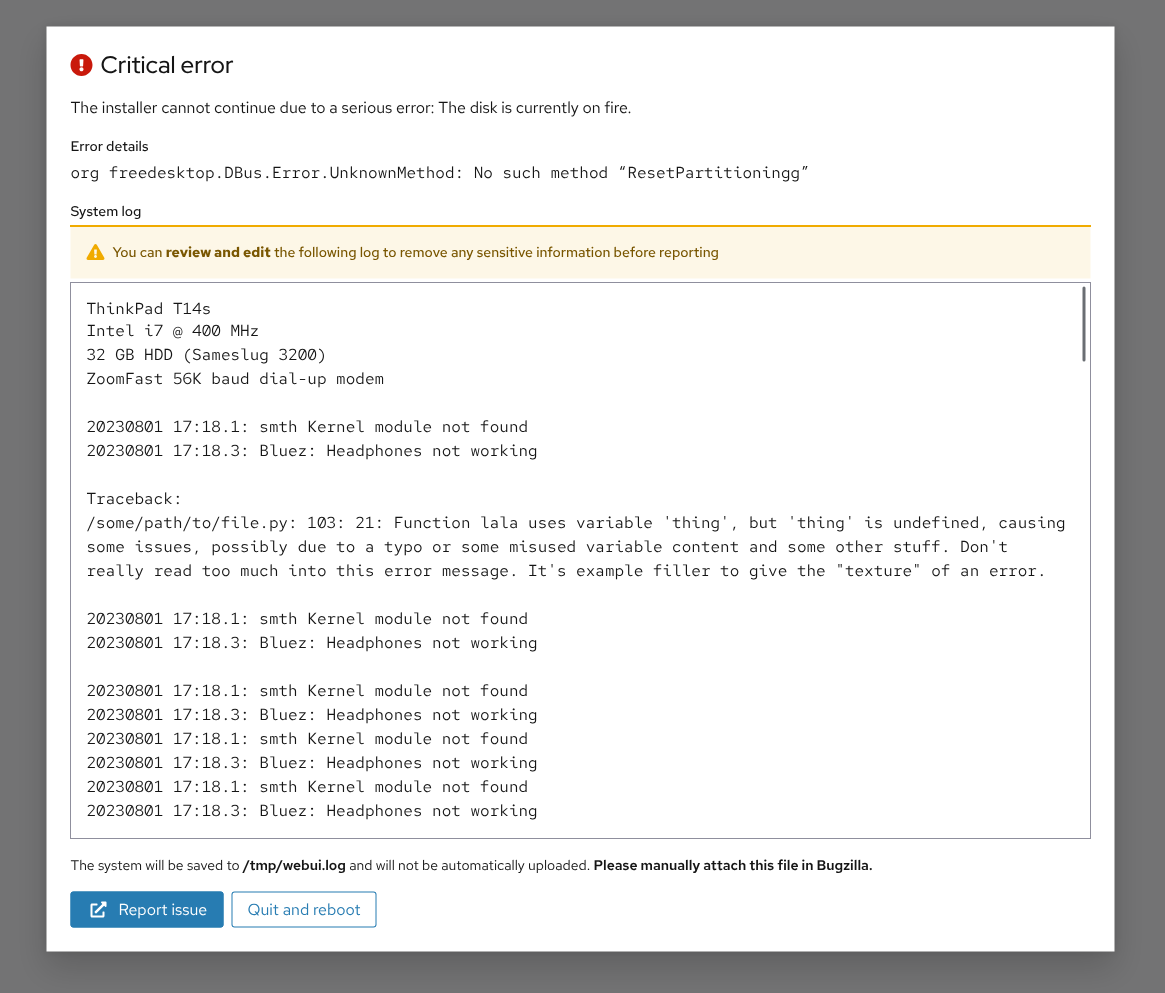Click the last Bluez Headphones log line
1165x993 pixels.
click(311, 811)
